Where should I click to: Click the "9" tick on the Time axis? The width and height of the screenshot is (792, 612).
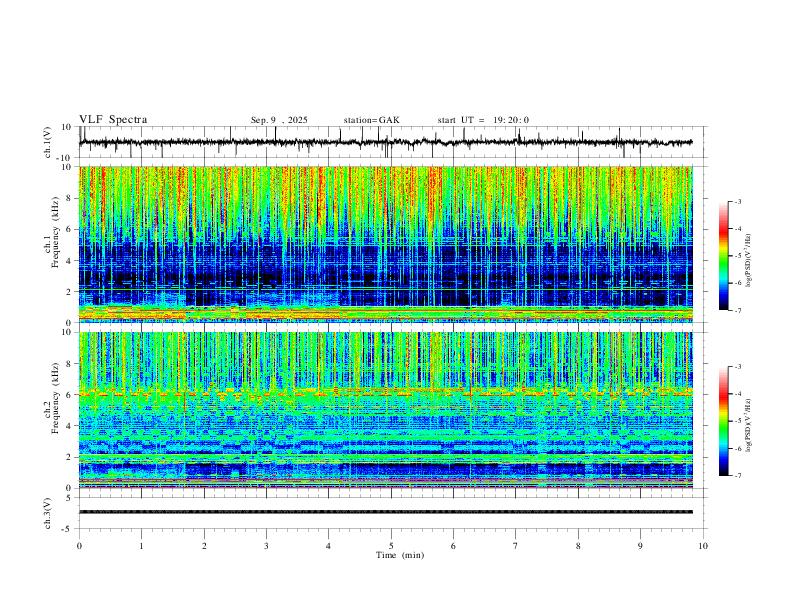pyautogui.click(x=640, y=546)
